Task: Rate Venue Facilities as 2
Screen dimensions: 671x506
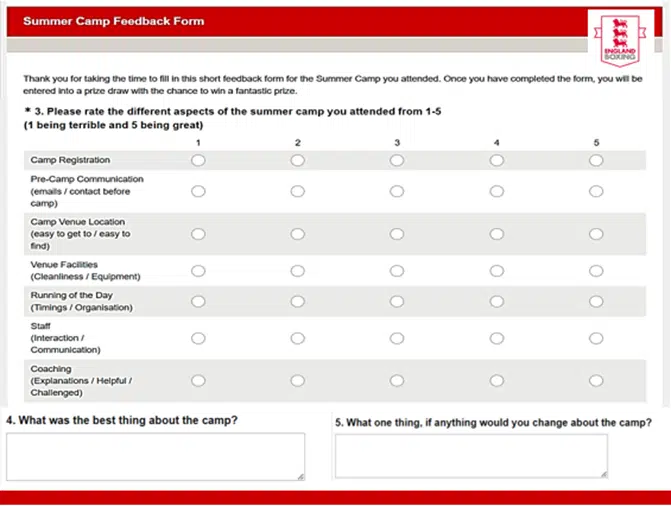Action: (298, 270)
